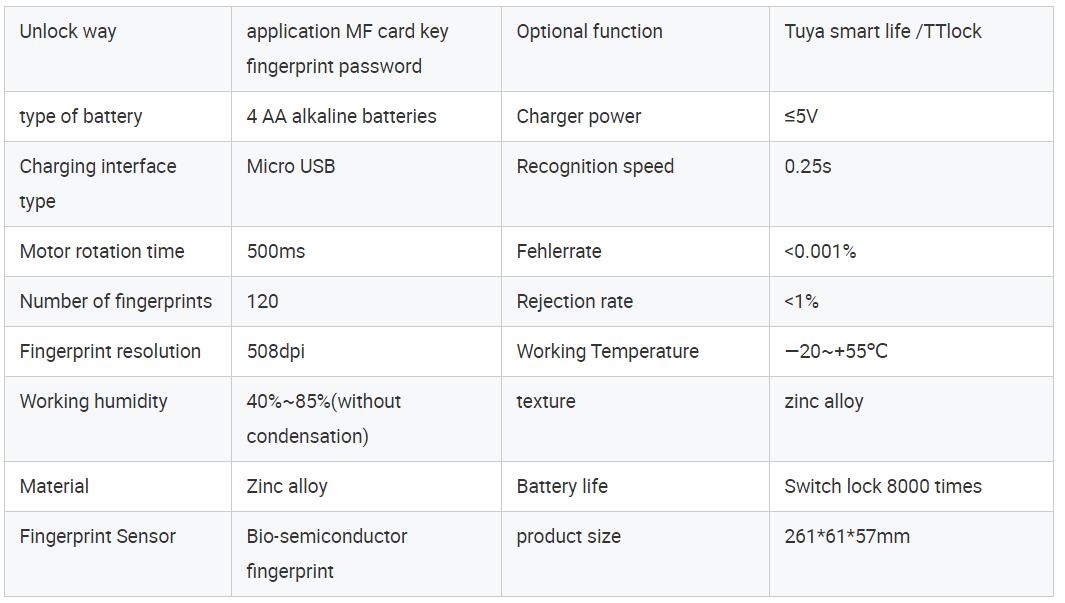Select the '500ms' value
The width and height of the screenshot is (1065, 603).
(276, 251)
